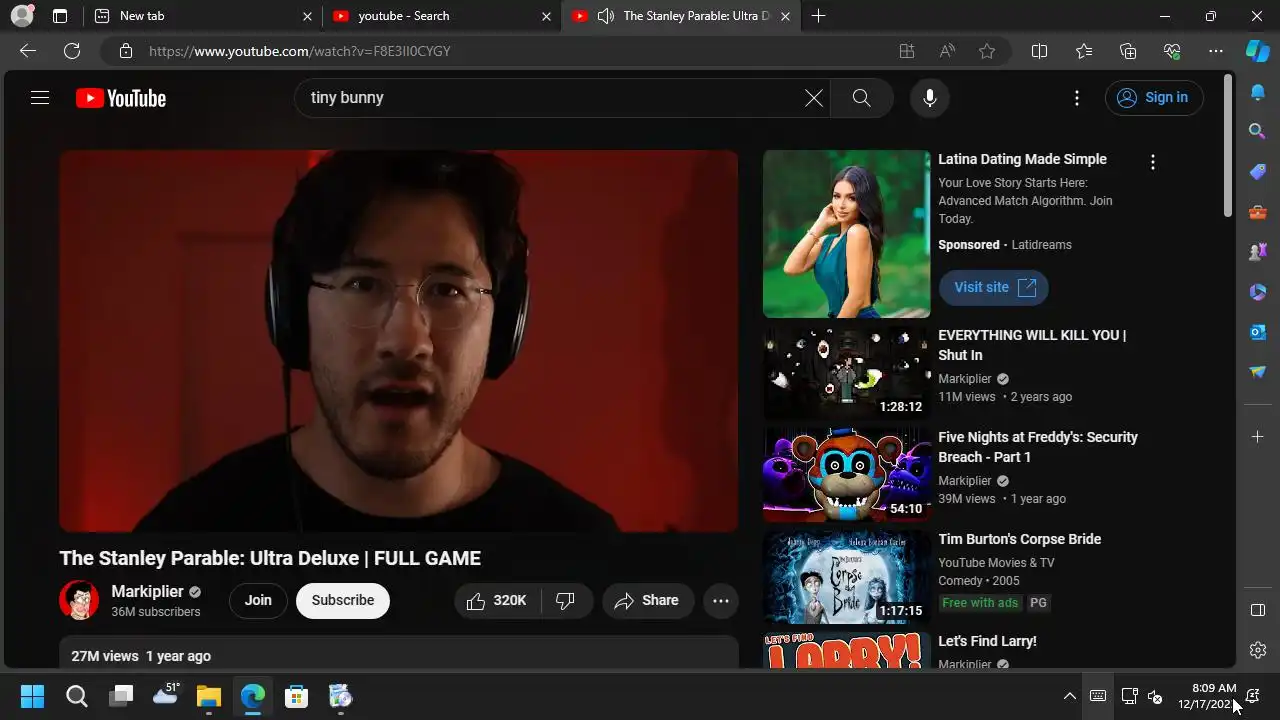Open Tim Burton's Corpse Bride thumbnail

(847, 577)
